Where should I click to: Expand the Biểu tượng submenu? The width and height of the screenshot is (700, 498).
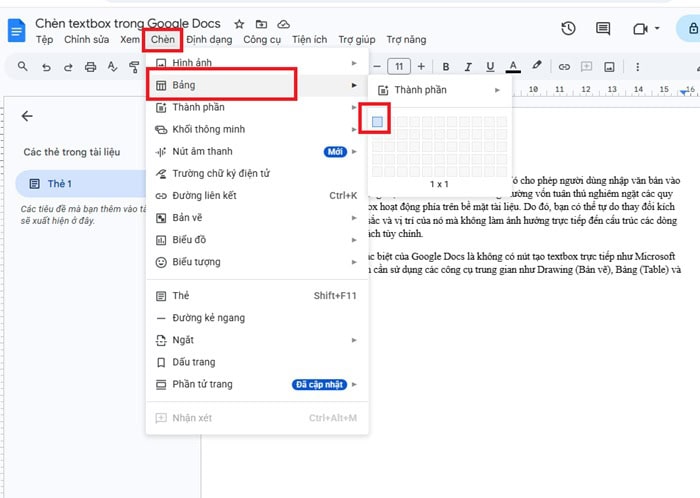(257, 262)
